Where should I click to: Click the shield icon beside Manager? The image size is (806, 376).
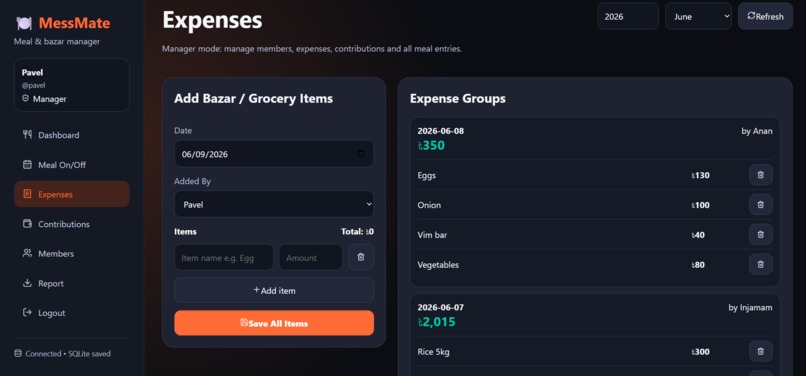tap(25, 99)
